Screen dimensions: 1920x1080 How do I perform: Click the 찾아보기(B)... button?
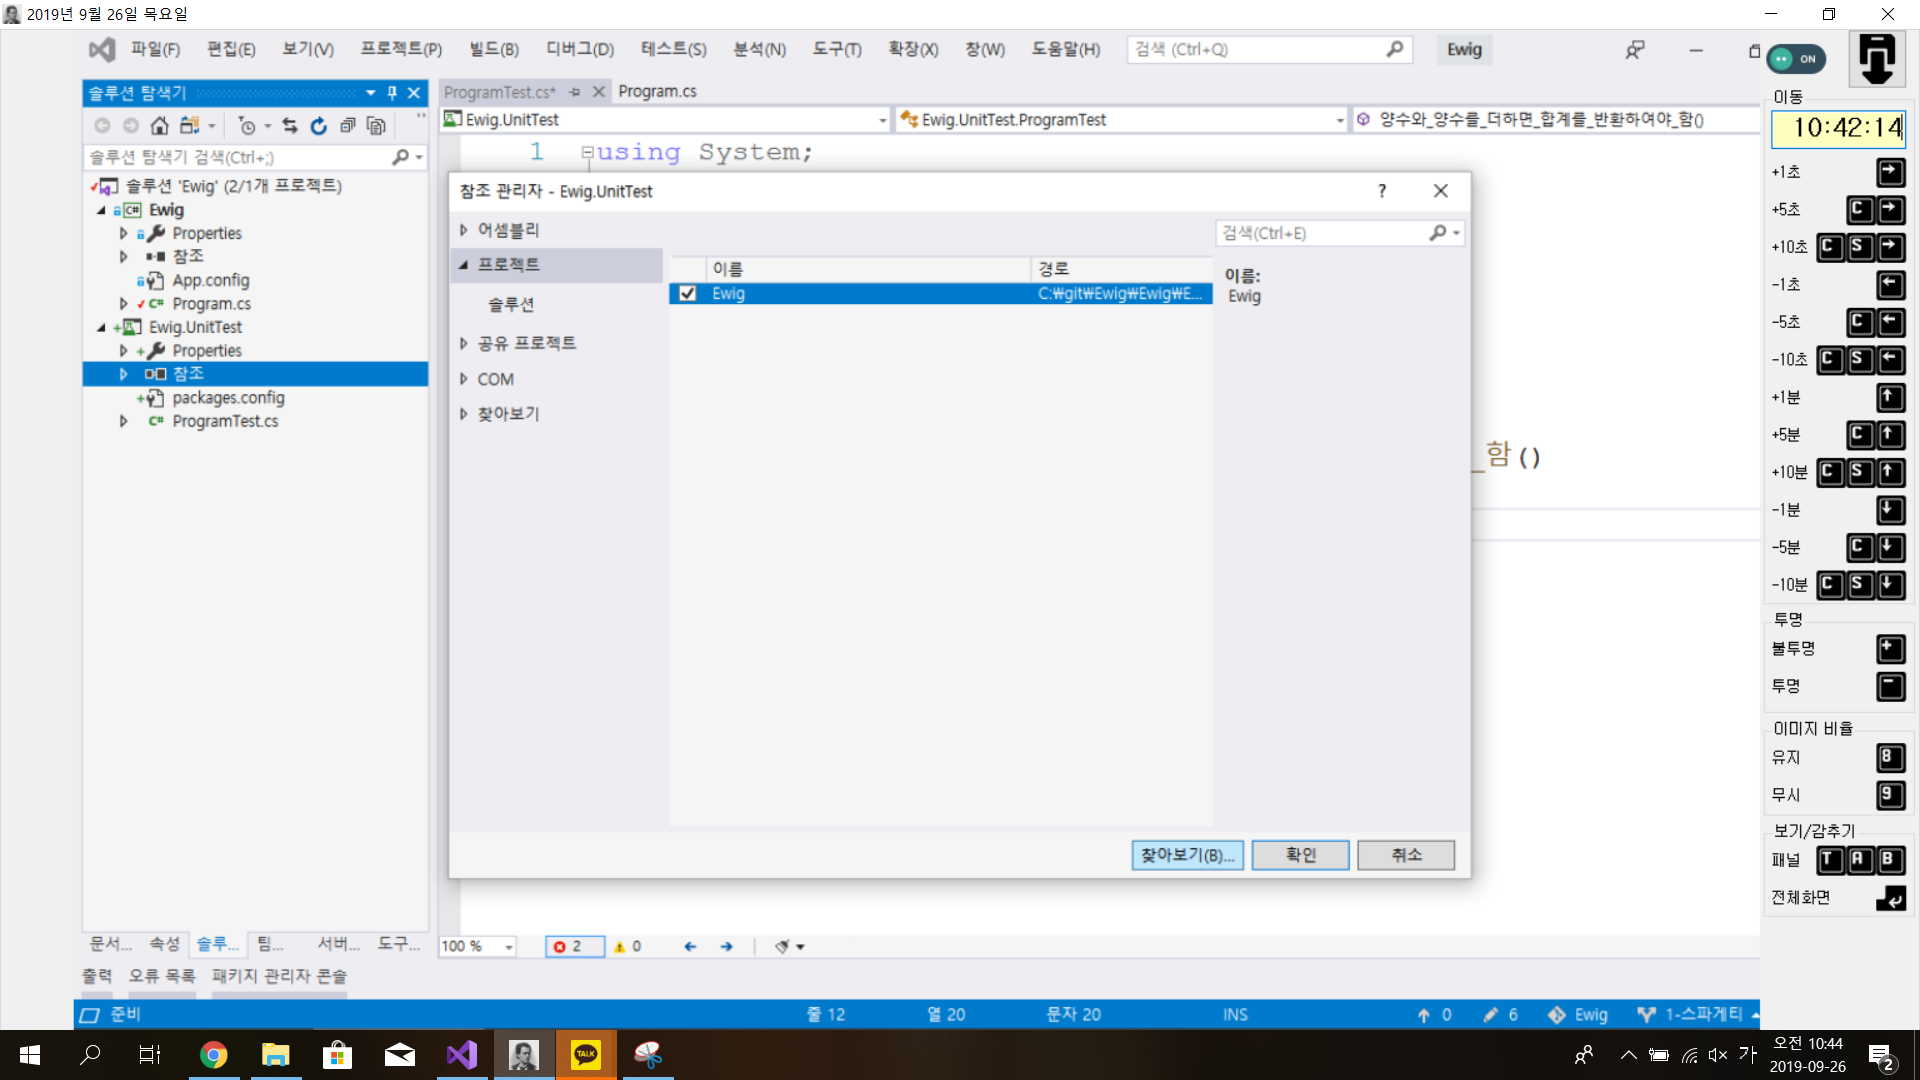pos(1187,855)
